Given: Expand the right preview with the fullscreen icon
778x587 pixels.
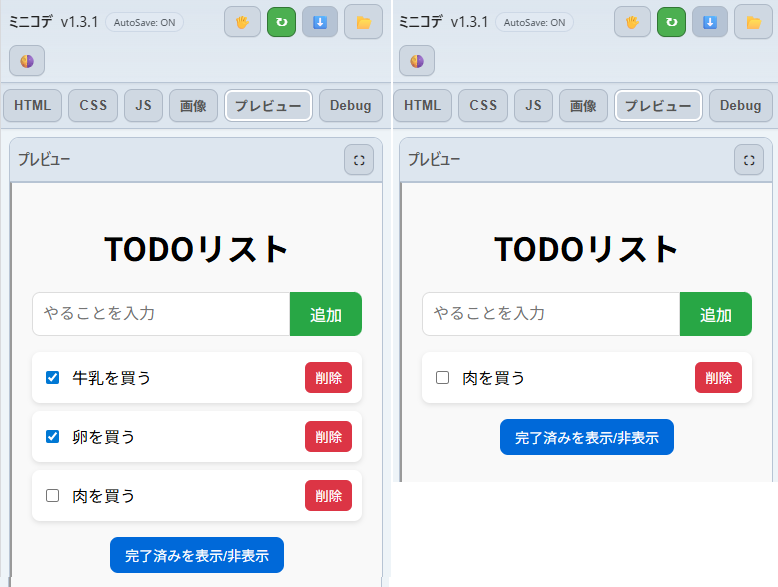Looking at the screenshot, I should pos(749,159).
